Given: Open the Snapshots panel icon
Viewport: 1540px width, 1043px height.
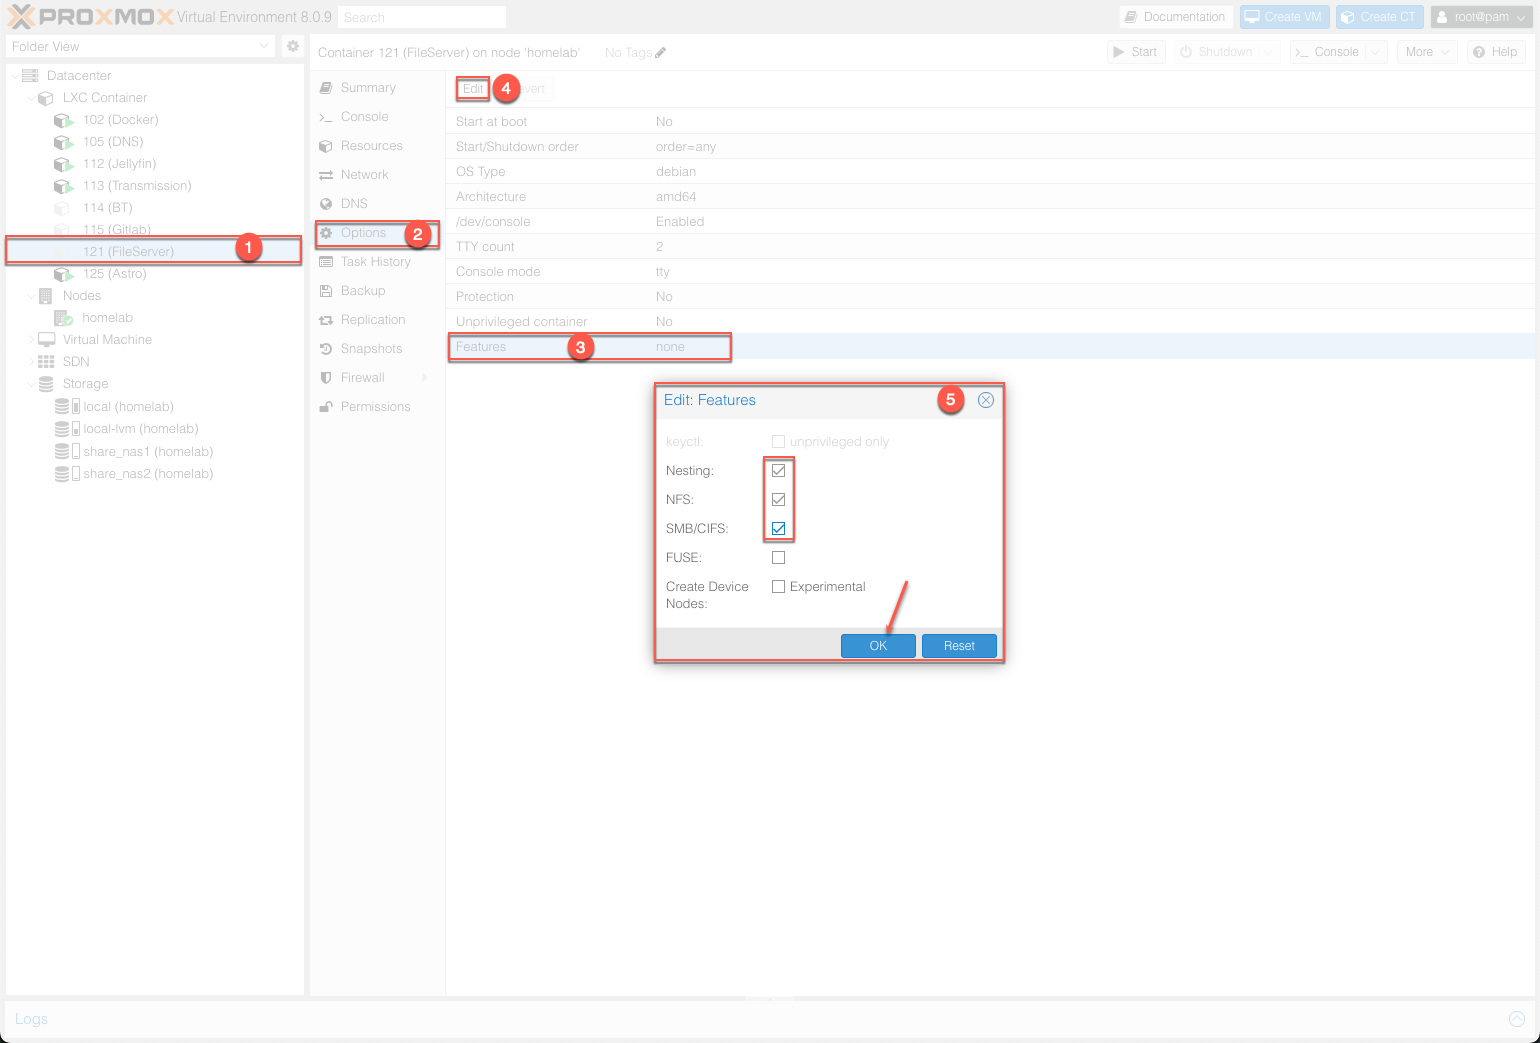Looking at the screenshot, I should [326, 348].
